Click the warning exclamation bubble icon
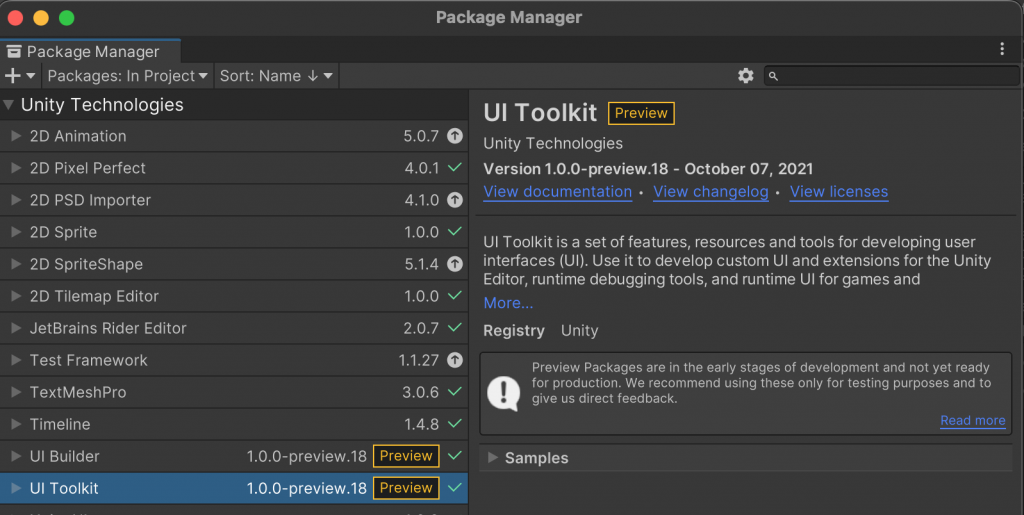 (504, 393)
